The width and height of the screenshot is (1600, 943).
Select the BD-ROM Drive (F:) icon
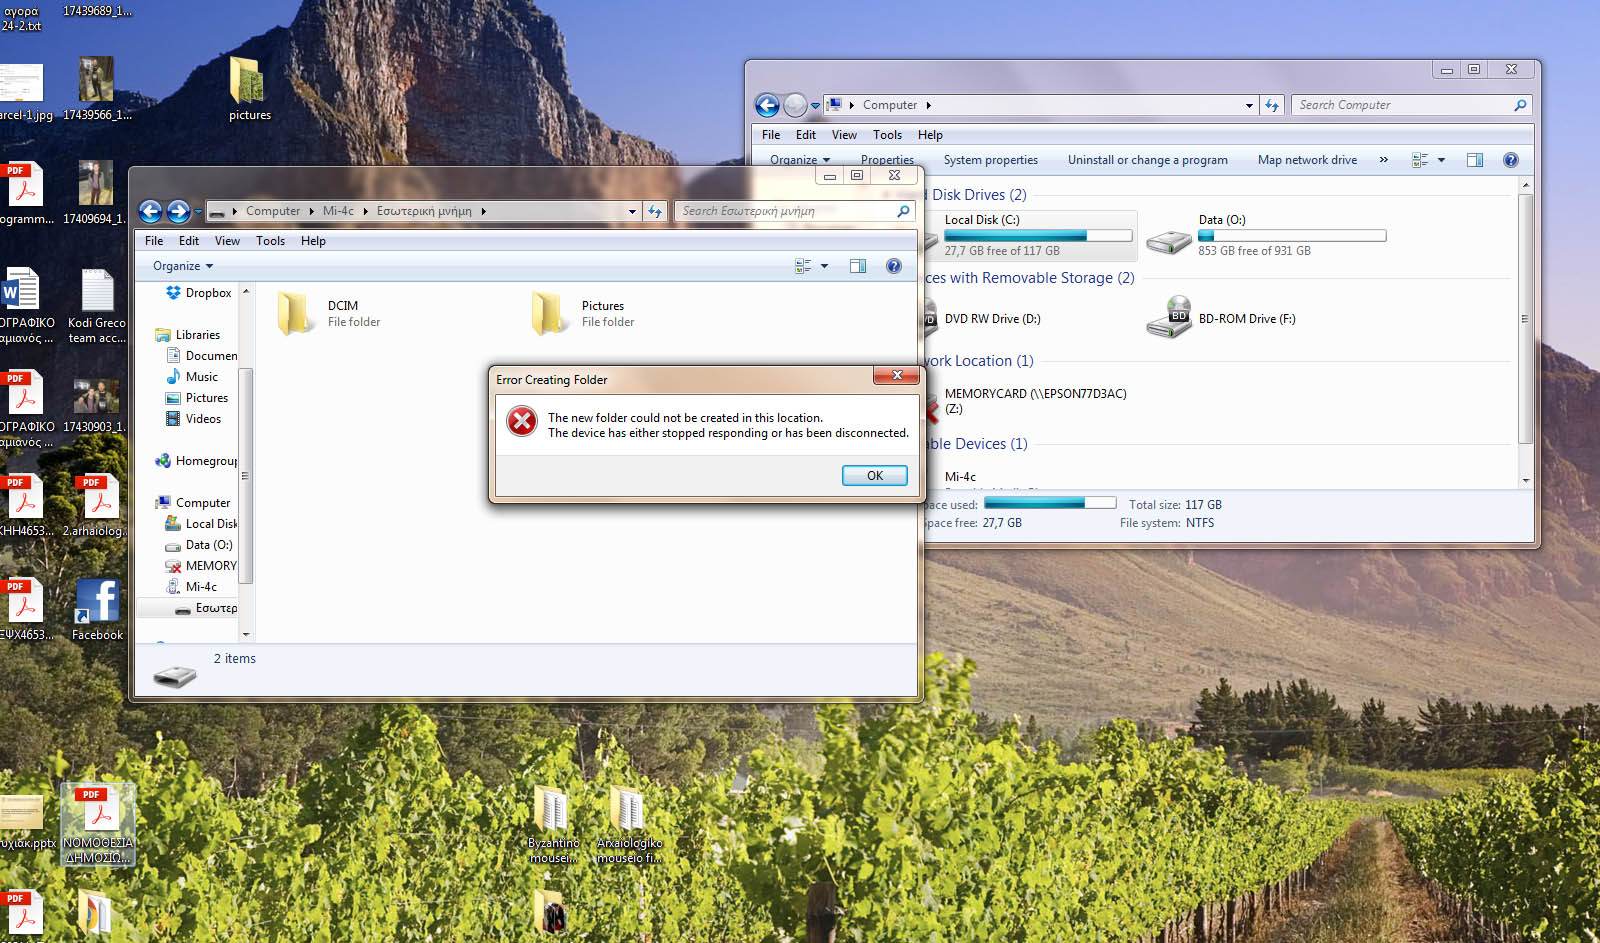pos(1168,318)
